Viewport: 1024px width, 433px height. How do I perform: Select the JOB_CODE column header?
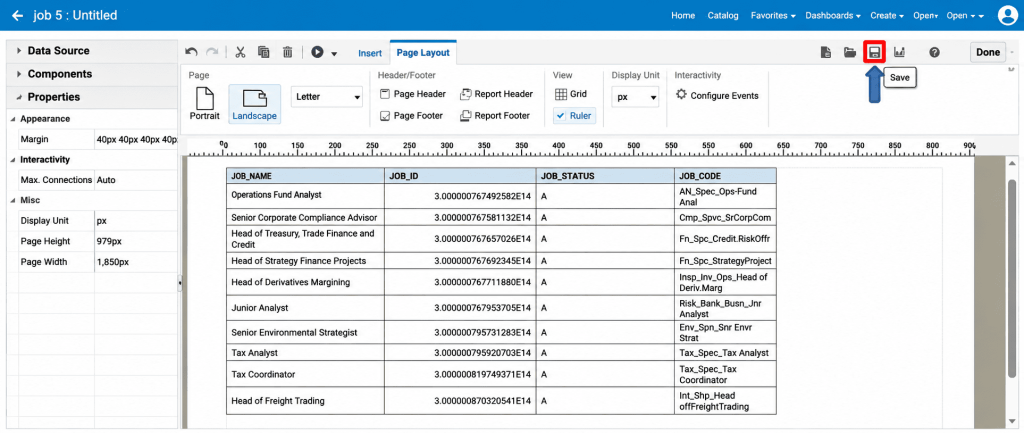(x=726, y=176)
